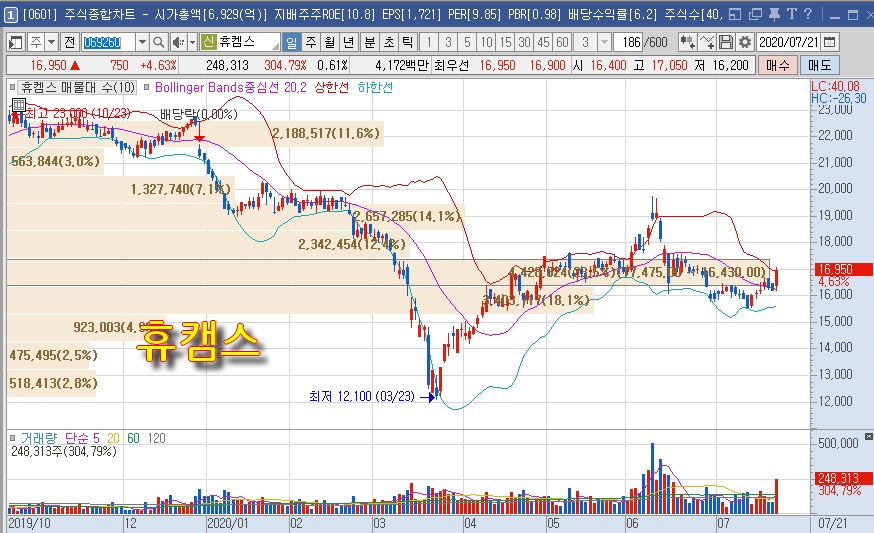Select daily 일 chart period
Viewport: 874px width, 533px height.
tap(292, 42)
